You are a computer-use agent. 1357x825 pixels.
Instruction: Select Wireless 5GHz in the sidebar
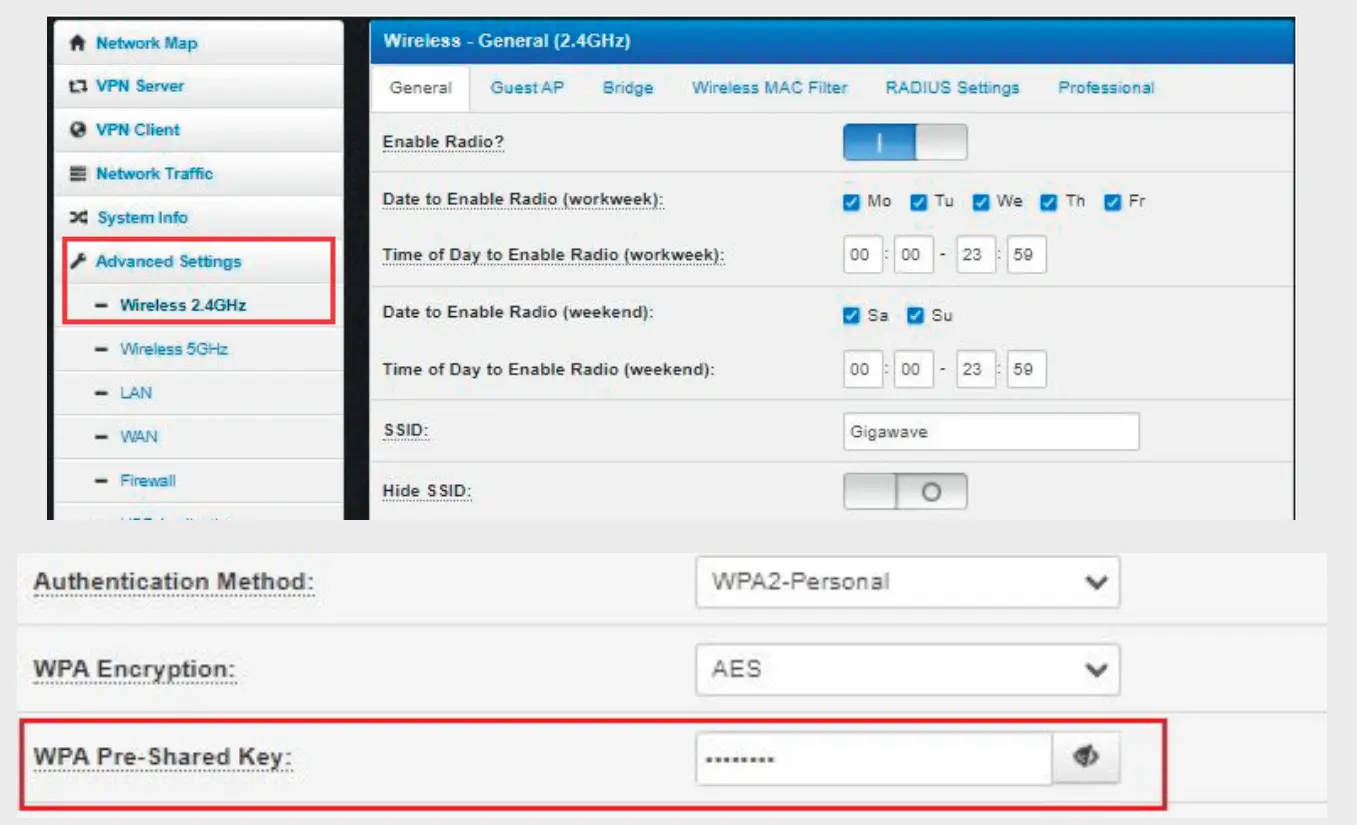click(198, 349)
